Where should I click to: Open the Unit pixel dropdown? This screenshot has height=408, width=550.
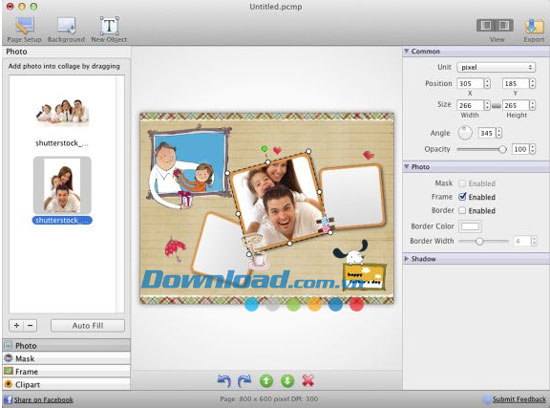(496, 67)
